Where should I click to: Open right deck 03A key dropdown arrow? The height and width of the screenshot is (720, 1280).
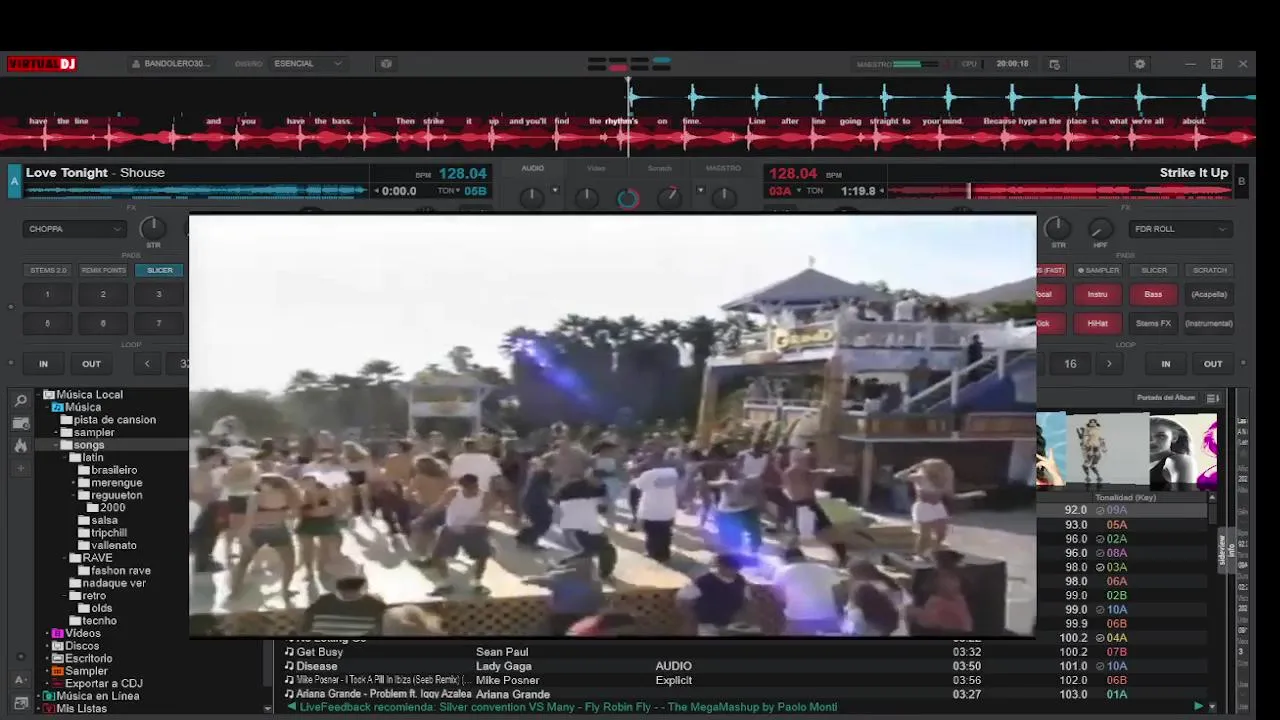click(x=799, y=191)
